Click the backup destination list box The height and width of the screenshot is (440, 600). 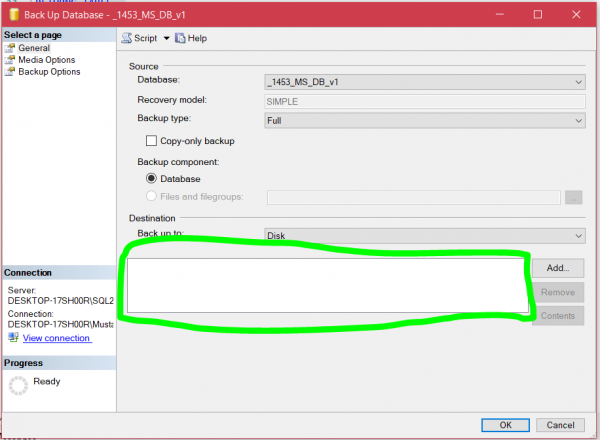click(328, 285)
